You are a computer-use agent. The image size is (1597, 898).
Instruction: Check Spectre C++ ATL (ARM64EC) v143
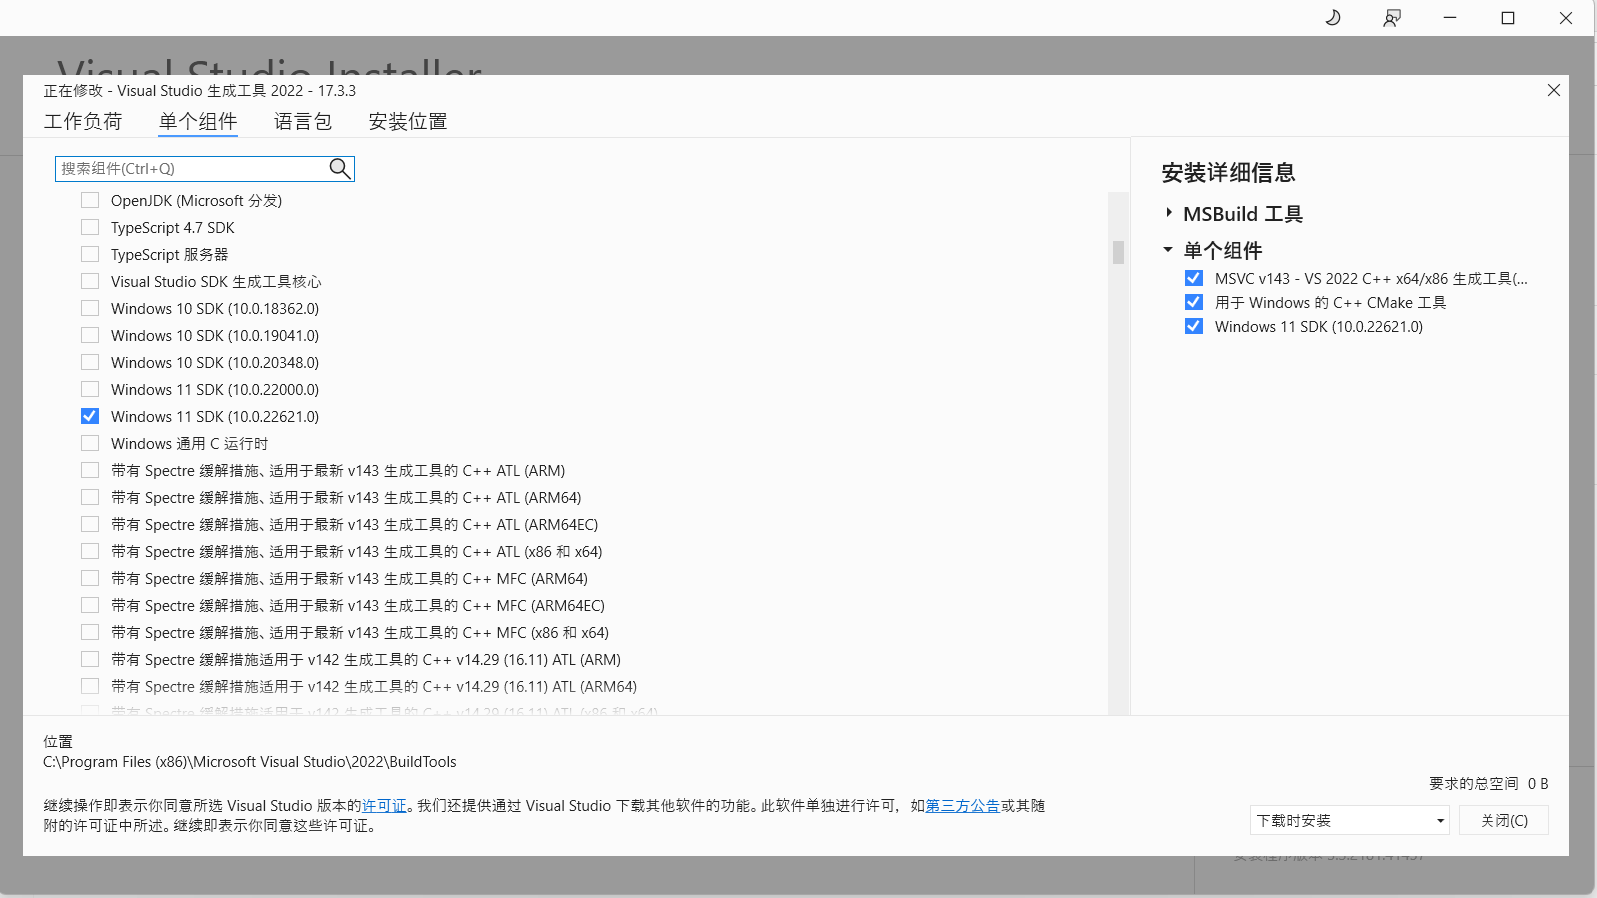click(90, 524)
